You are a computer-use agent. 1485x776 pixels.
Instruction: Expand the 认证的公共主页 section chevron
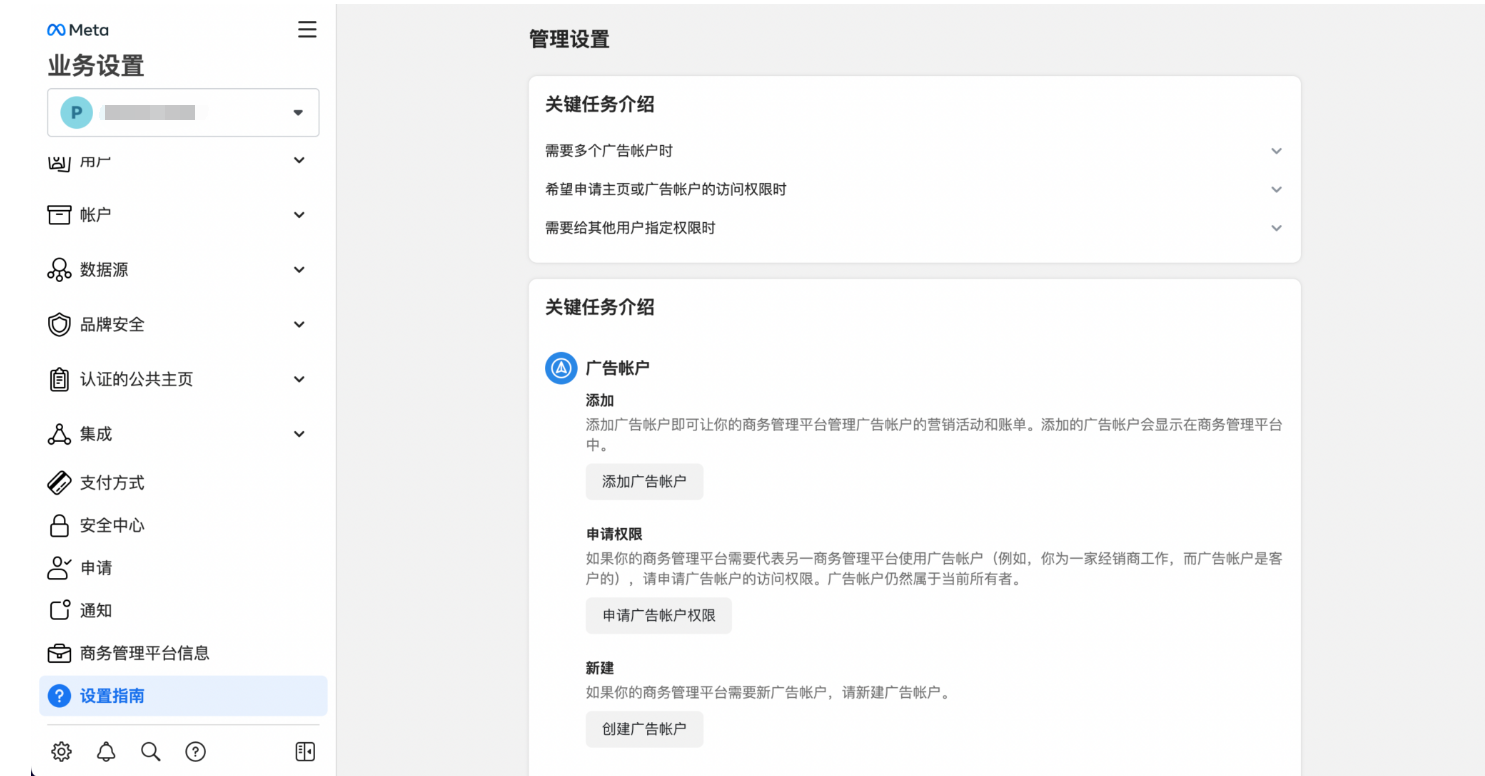299,380
